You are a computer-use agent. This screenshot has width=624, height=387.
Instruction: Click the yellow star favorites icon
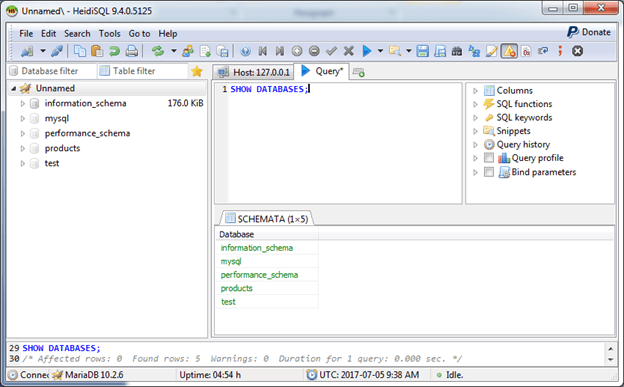pyautogui.click(x=197, y=71)
